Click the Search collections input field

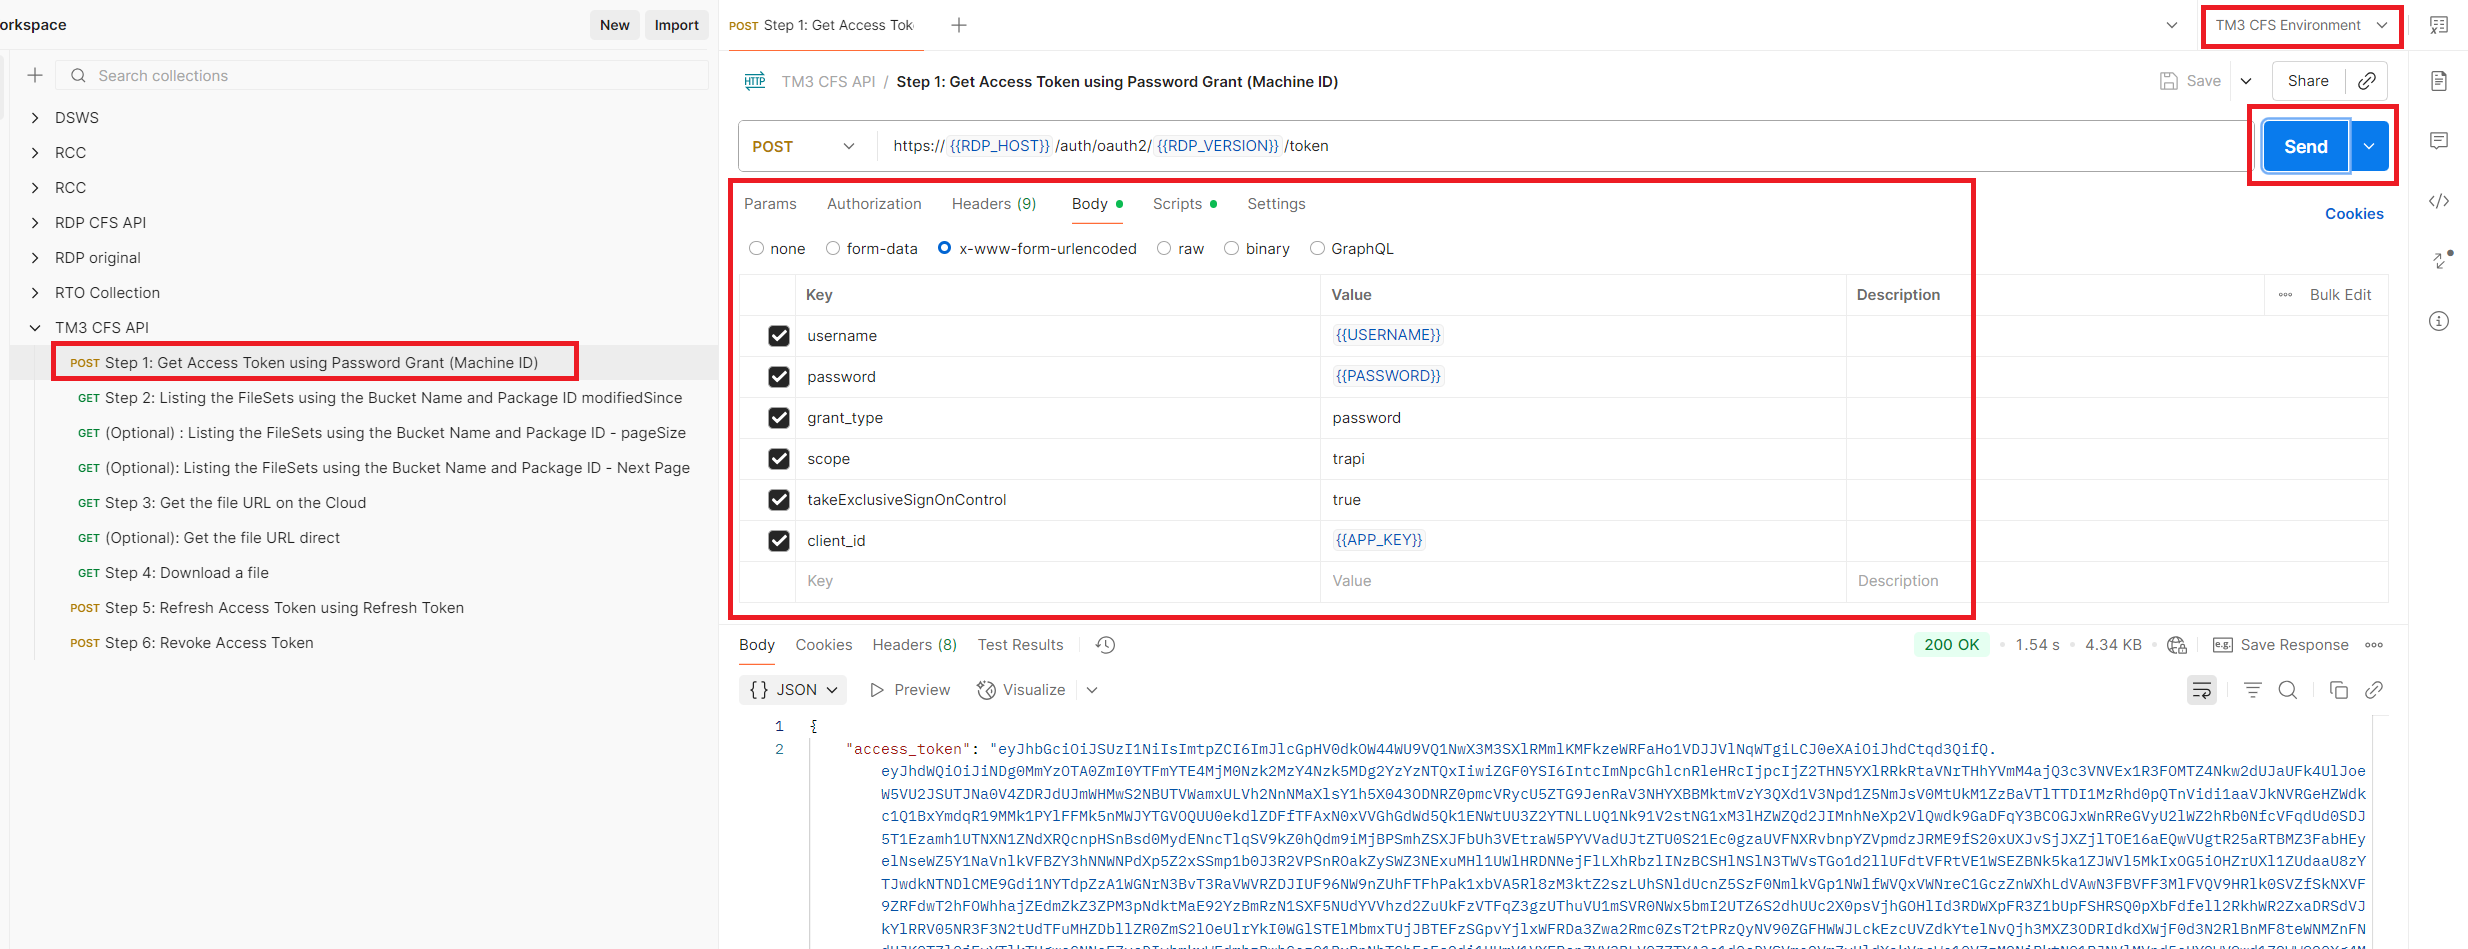(x=390, y=76)
